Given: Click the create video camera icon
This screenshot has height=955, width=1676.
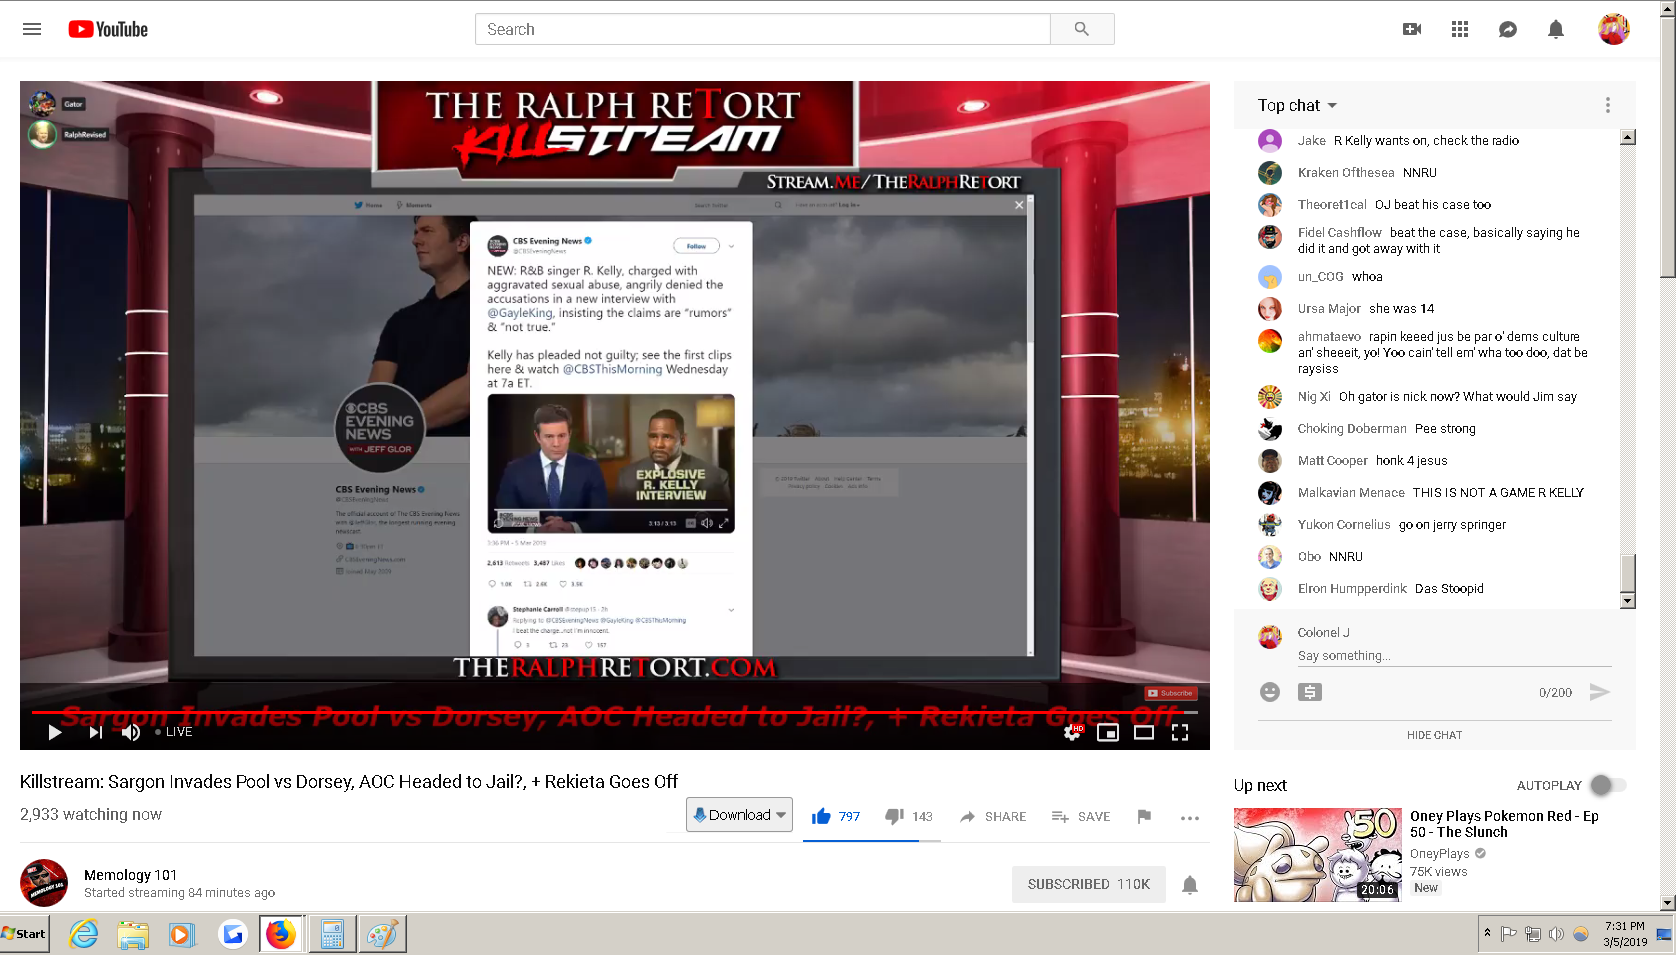Looking at the screenshot, I should [1412, 29].
